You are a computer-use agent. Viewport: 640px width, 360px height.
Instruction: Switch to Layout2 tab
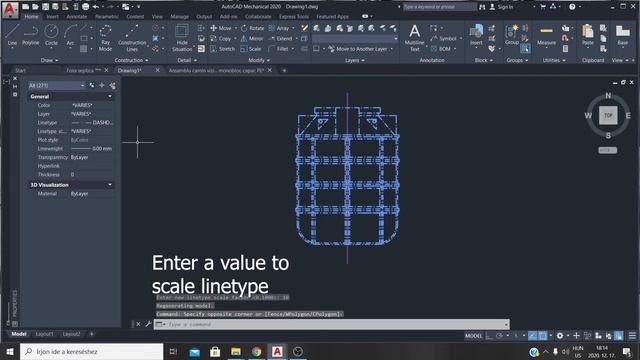[71, 334]
